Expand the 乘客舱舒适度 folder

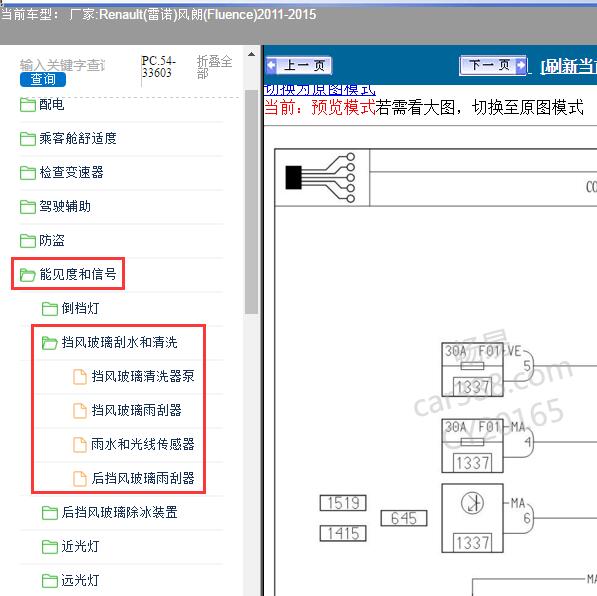(x=78, y=138)
